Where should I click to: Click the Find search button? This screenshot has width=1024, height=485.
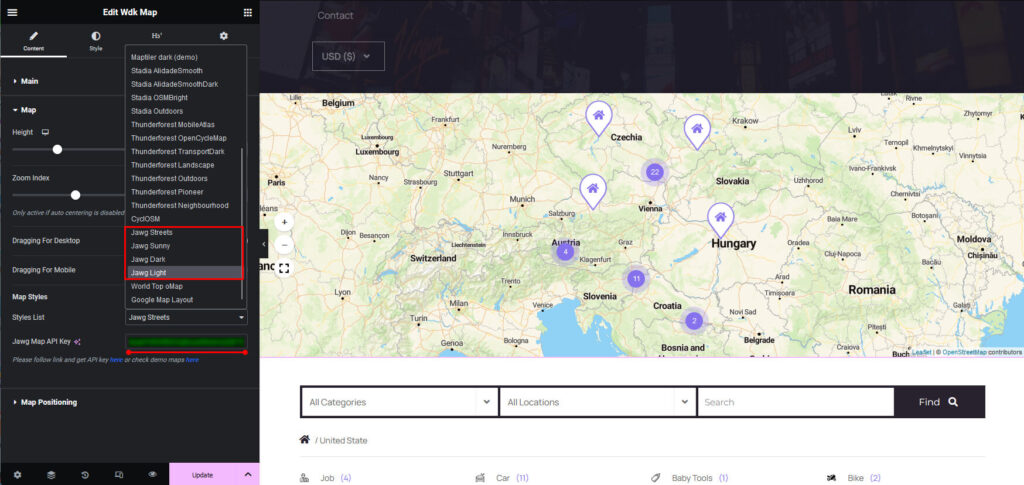939,402
